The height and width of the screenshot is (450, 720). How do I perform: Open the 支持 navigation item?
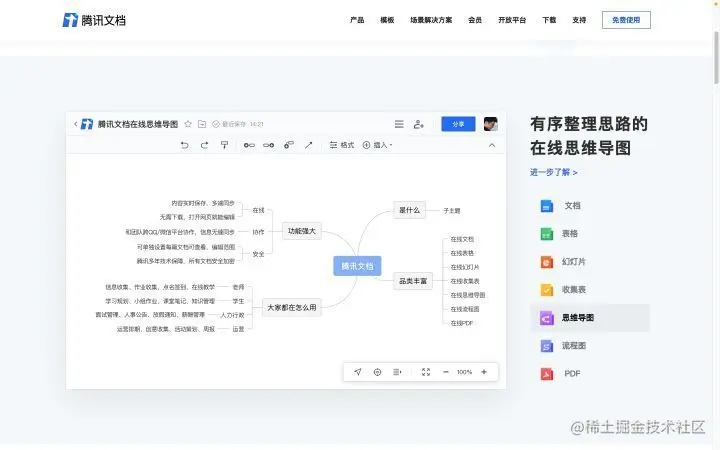point(579,20)
